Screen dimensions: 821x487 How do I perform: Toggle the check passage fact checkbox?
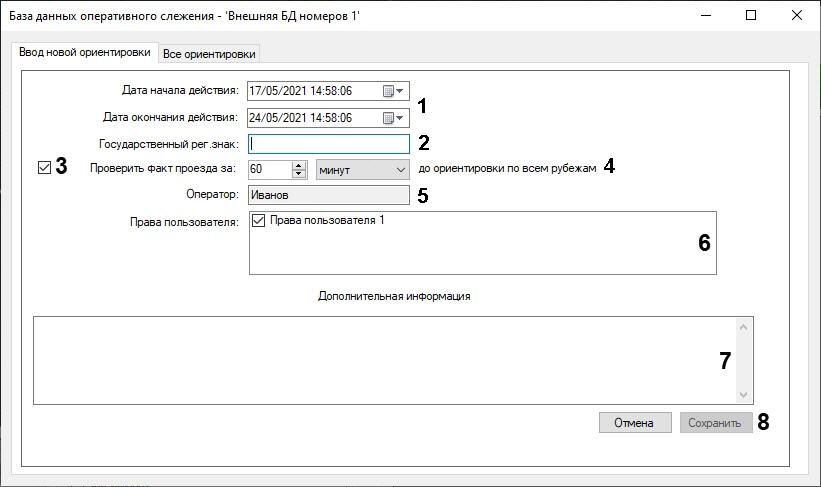43,168
